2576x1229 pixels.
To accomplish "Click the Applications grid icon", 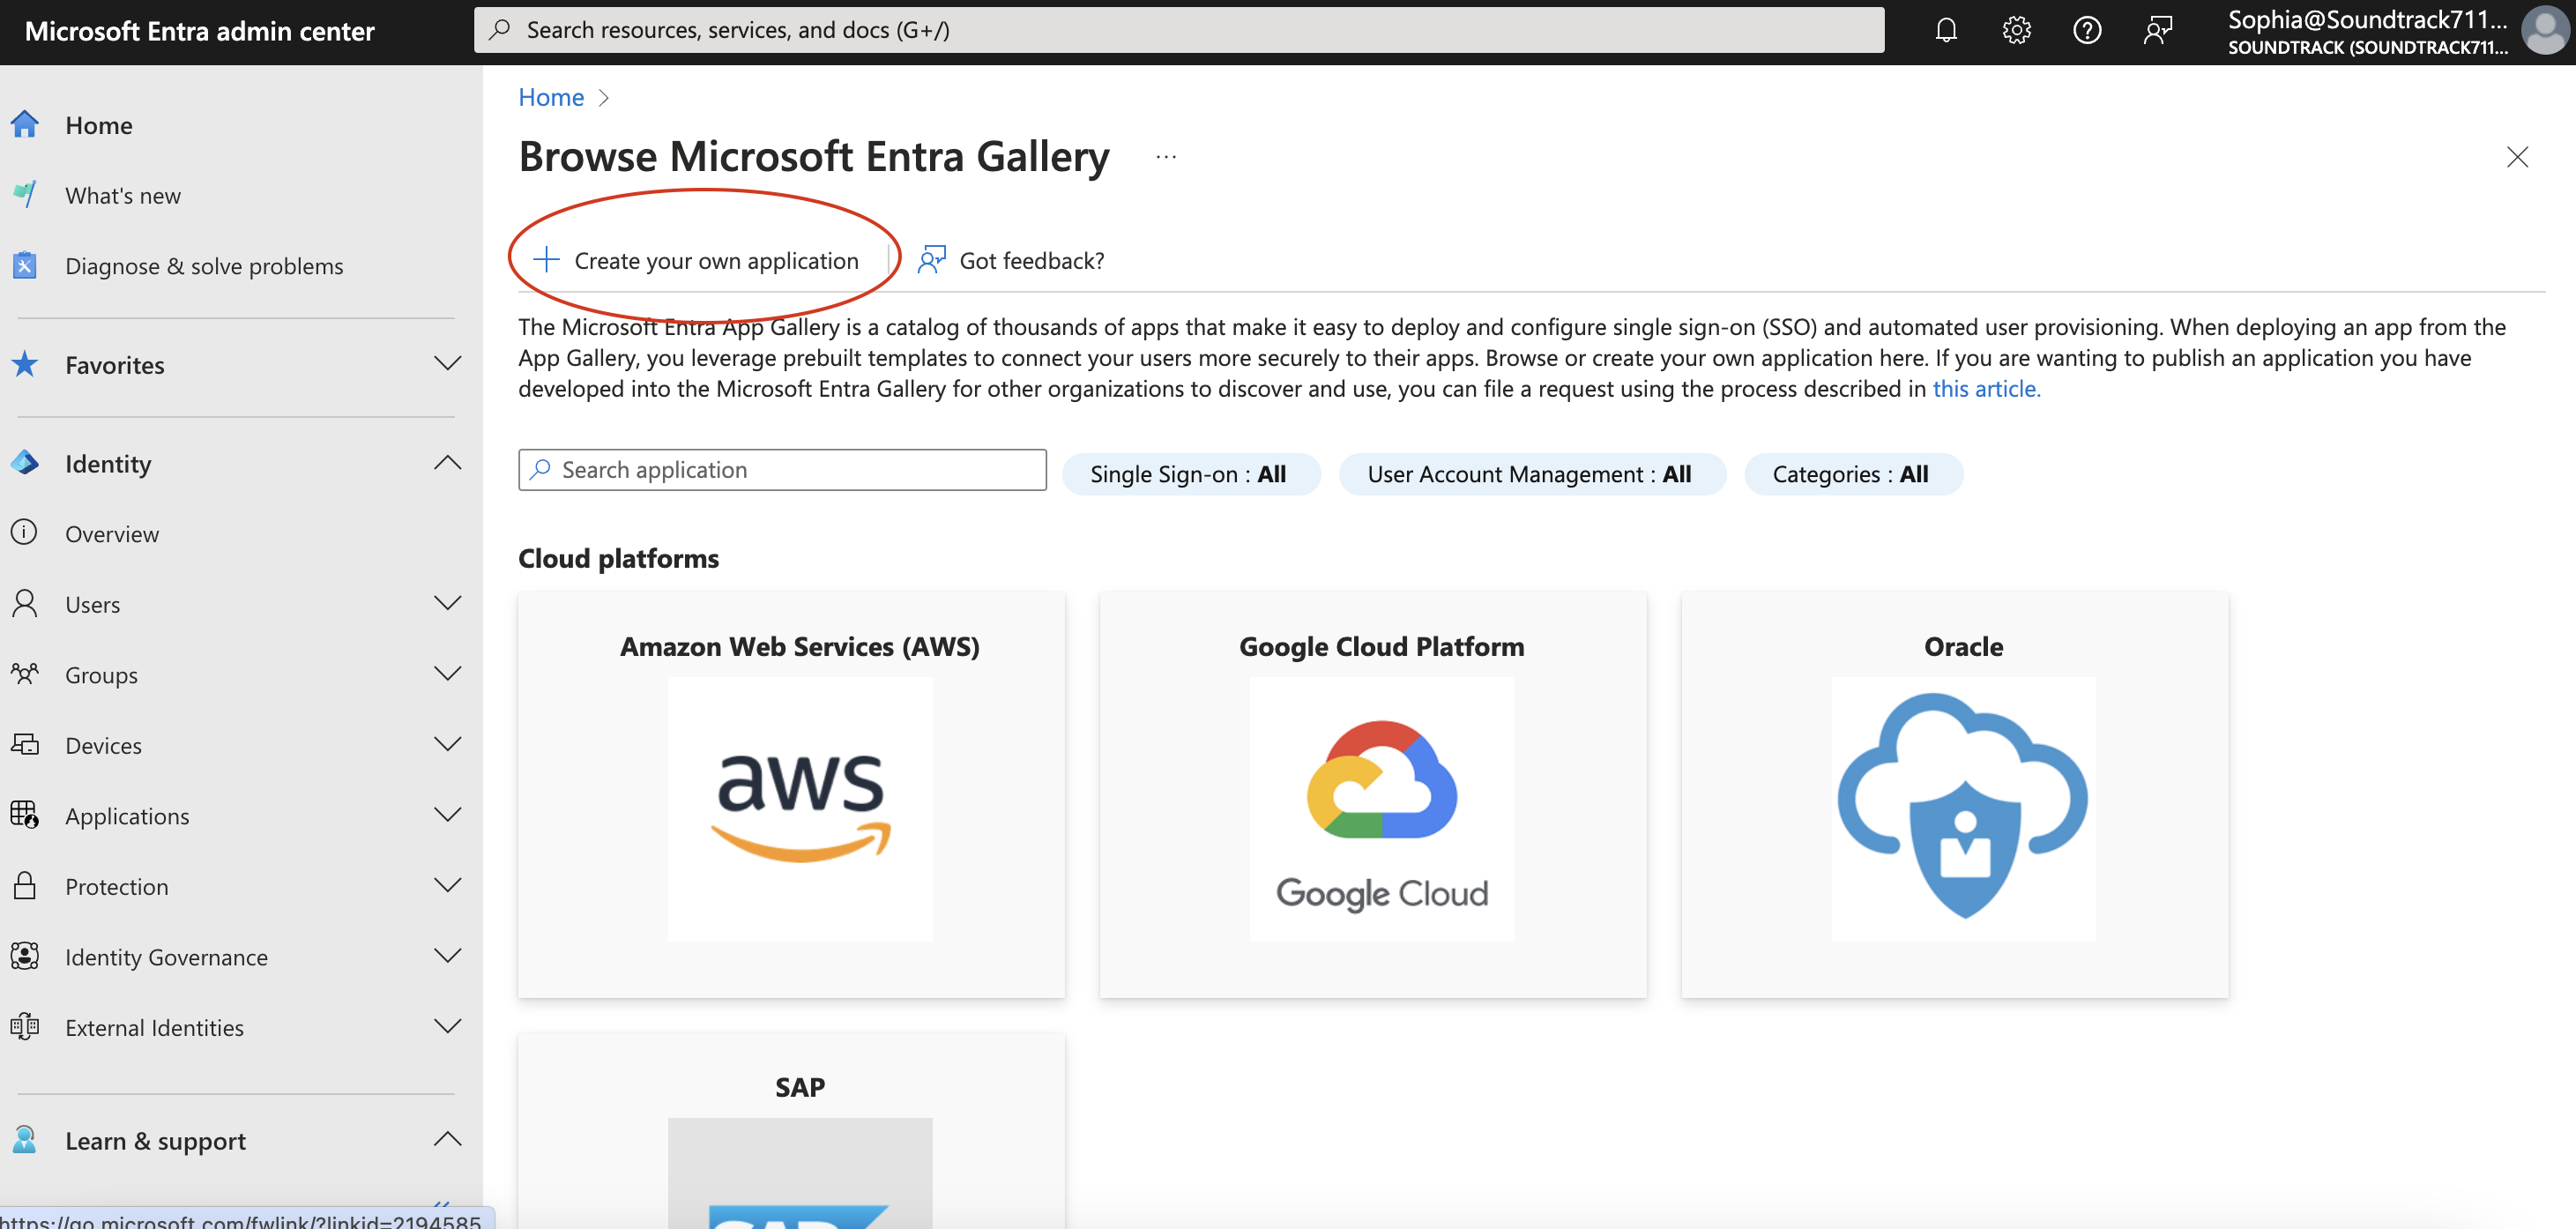I will click(25, 815).
